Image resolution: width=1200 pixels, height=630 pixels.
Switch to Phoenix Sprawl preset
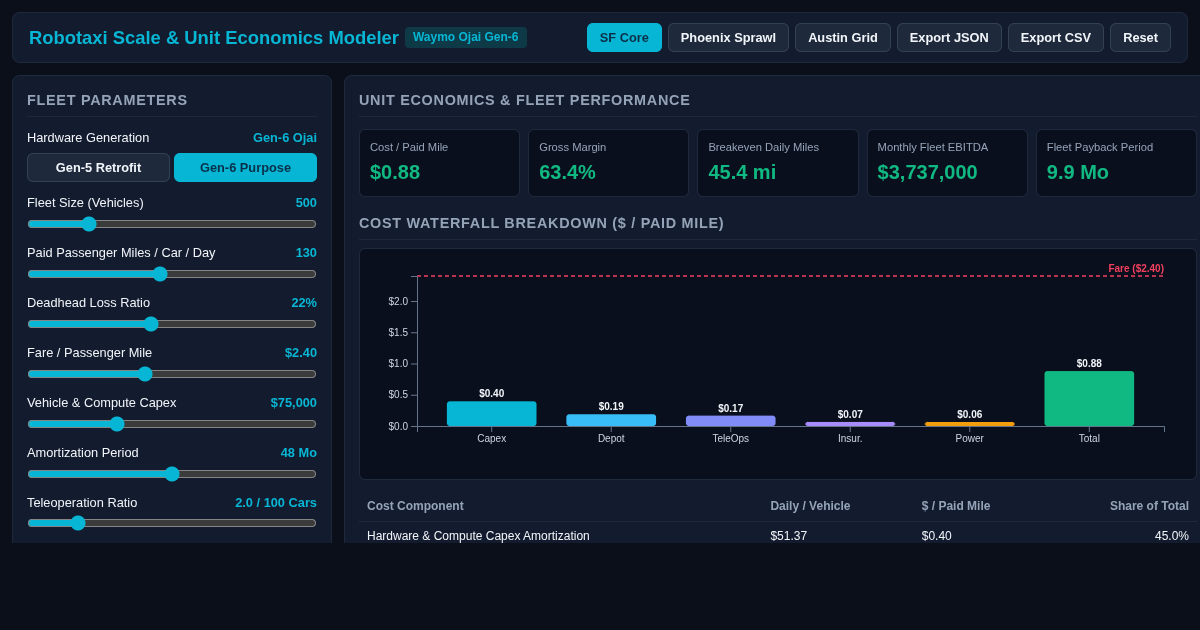click(728, 38)
